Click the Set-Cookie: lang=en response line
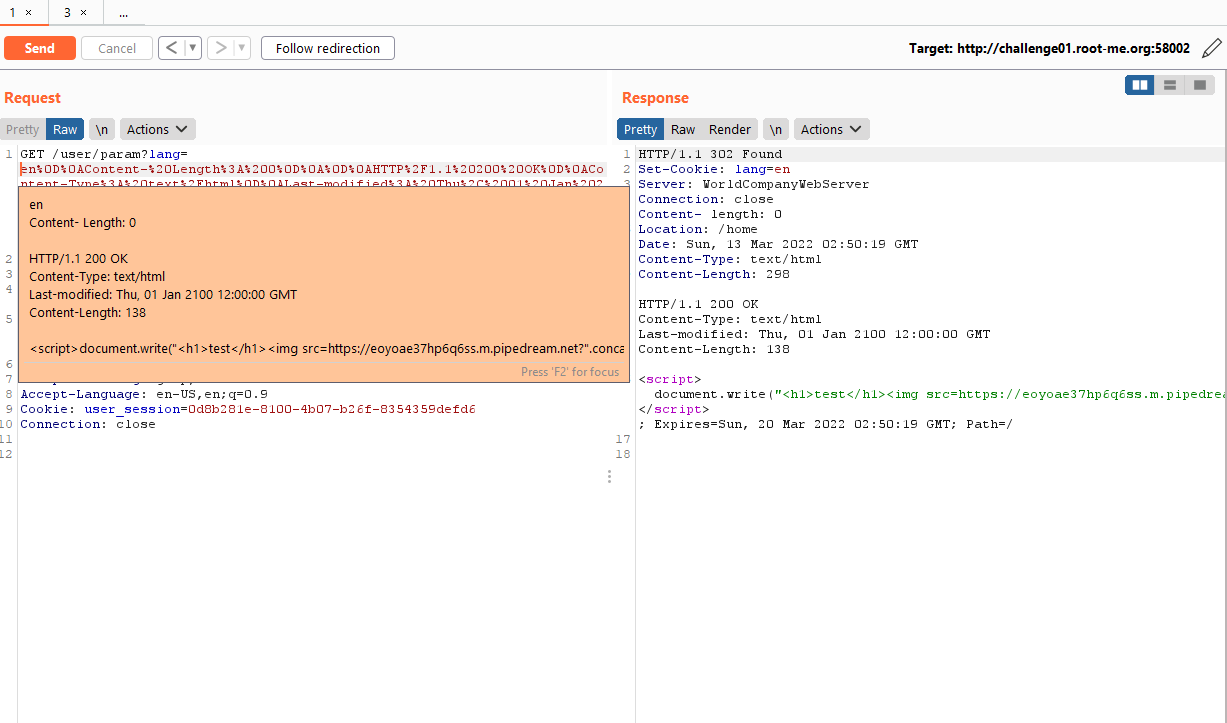 tap(714, 169)
